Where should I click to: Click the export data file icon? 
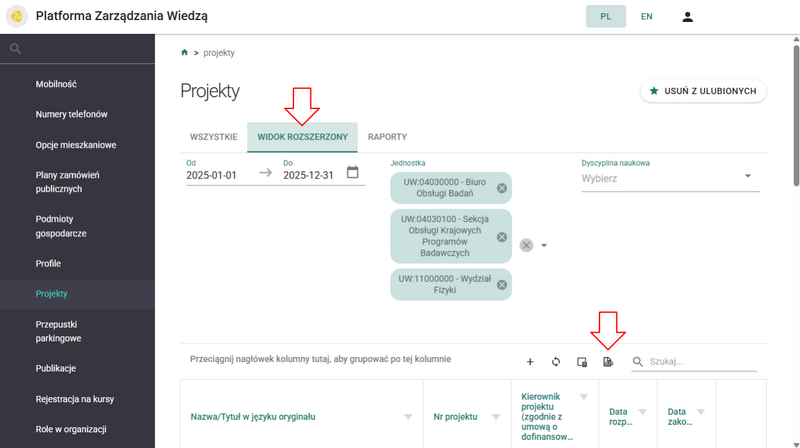click(x=607, y=361)
